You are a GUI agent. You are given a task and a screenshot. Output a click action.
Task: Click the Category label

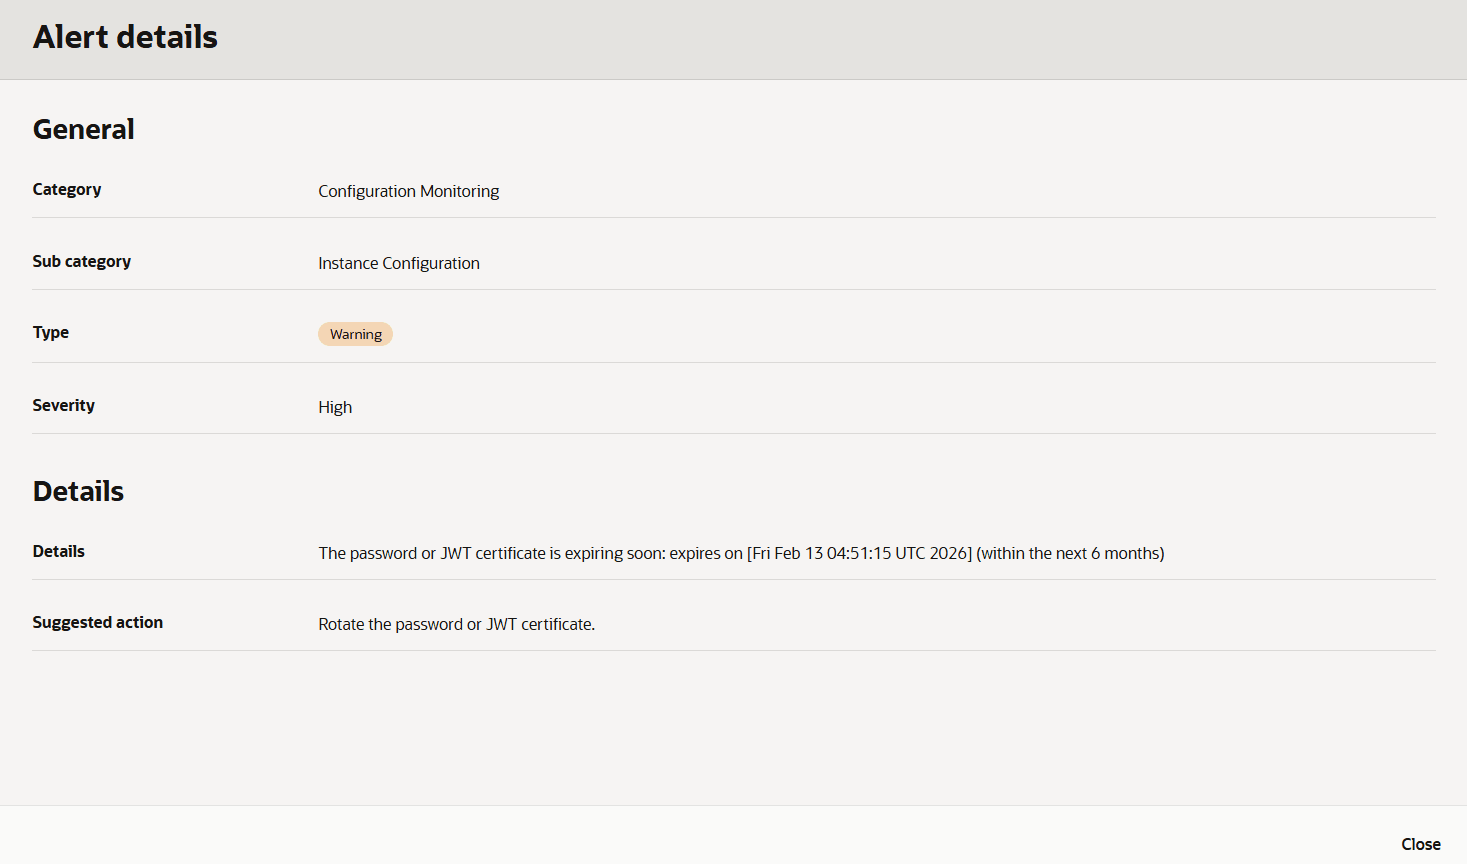(66, 189)
